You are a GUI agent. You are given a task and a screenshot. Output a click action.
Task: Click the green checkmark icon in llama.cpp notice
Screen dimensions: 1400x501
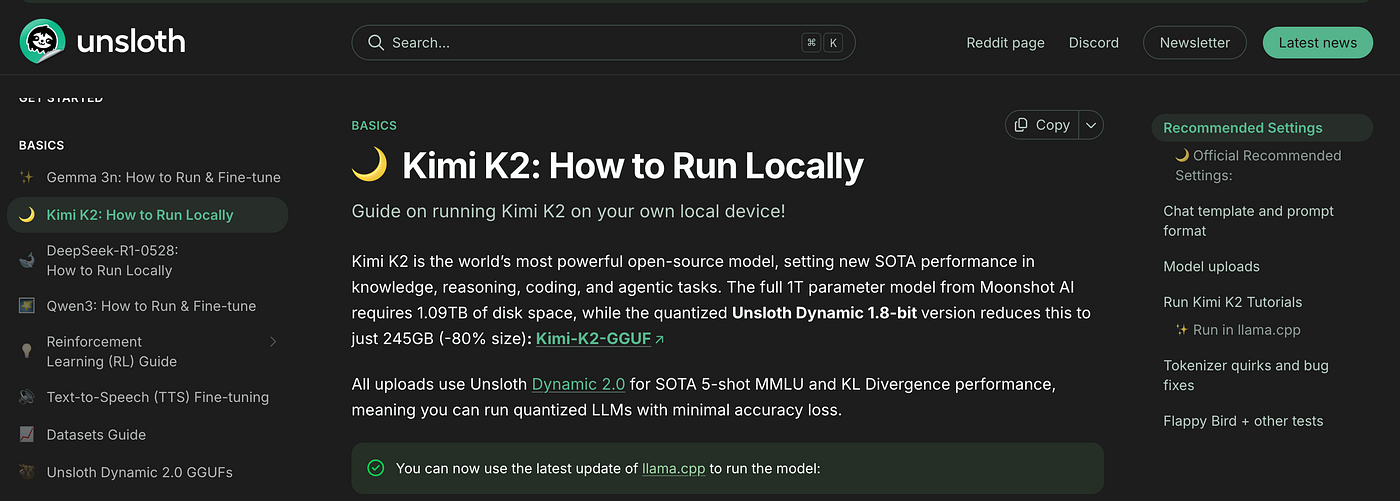pos(376,468)
